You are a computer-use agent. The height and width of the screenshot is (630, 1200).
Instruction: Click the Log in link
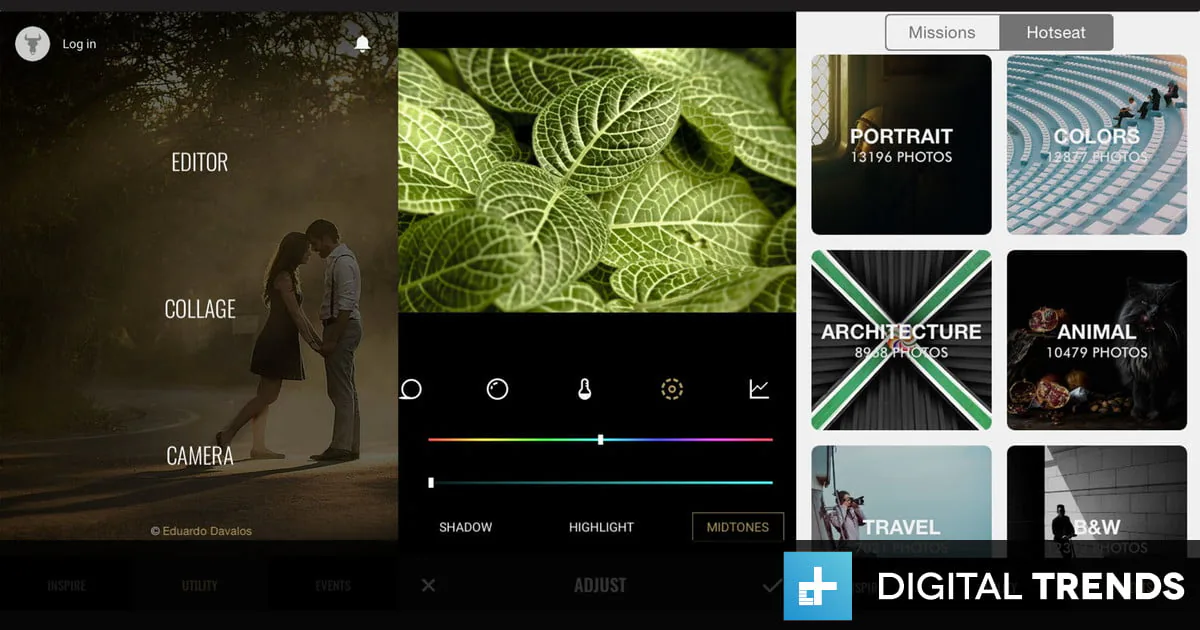79,44
